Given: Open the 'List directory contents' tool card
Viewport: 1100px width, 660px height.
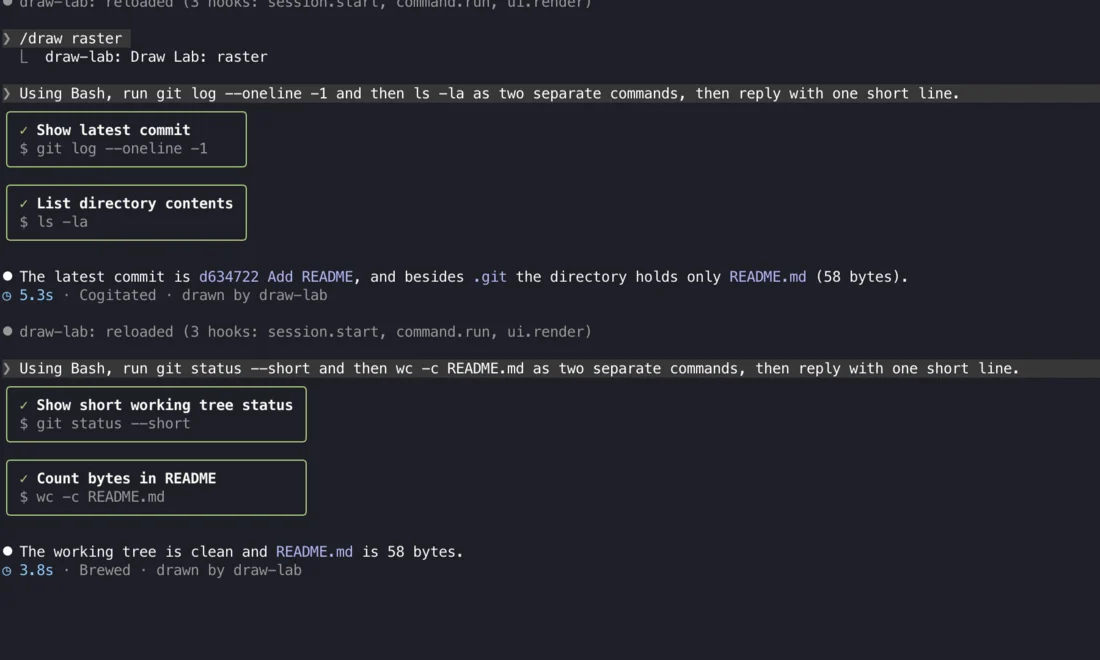Looking at the screenshot, I should pos(126,213).
